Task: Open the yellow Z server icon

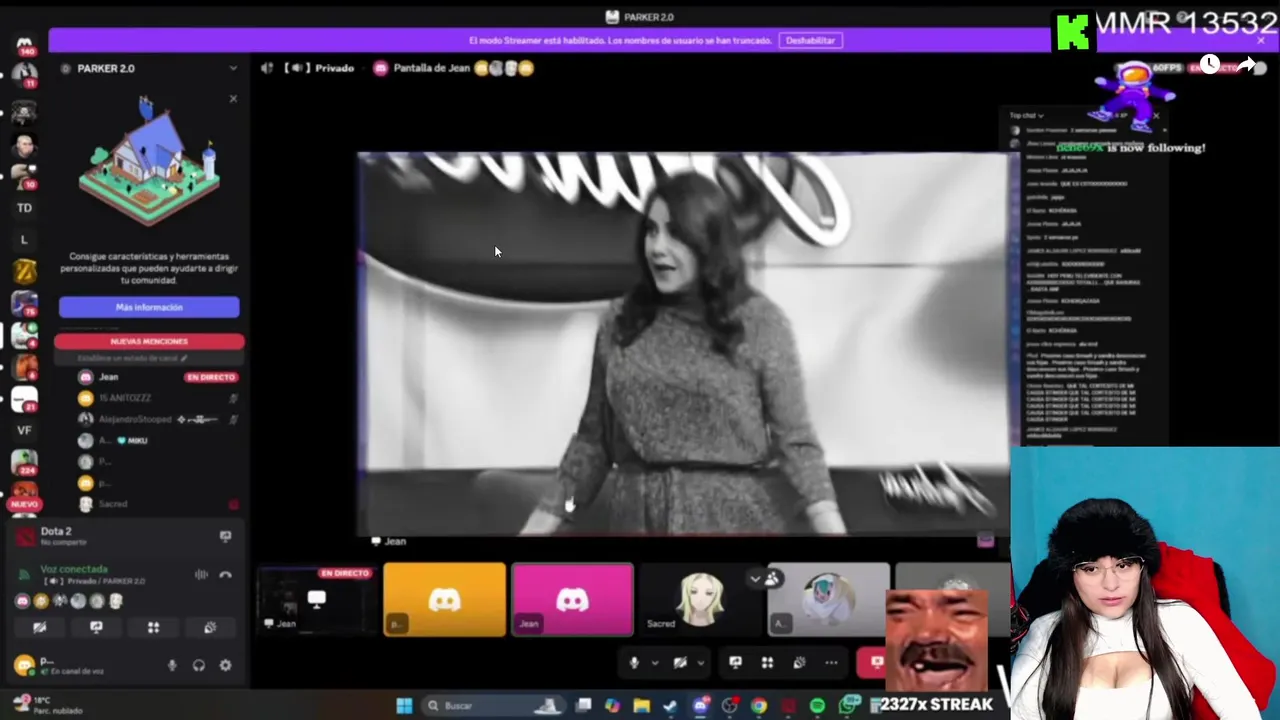Action: point(24,271)
